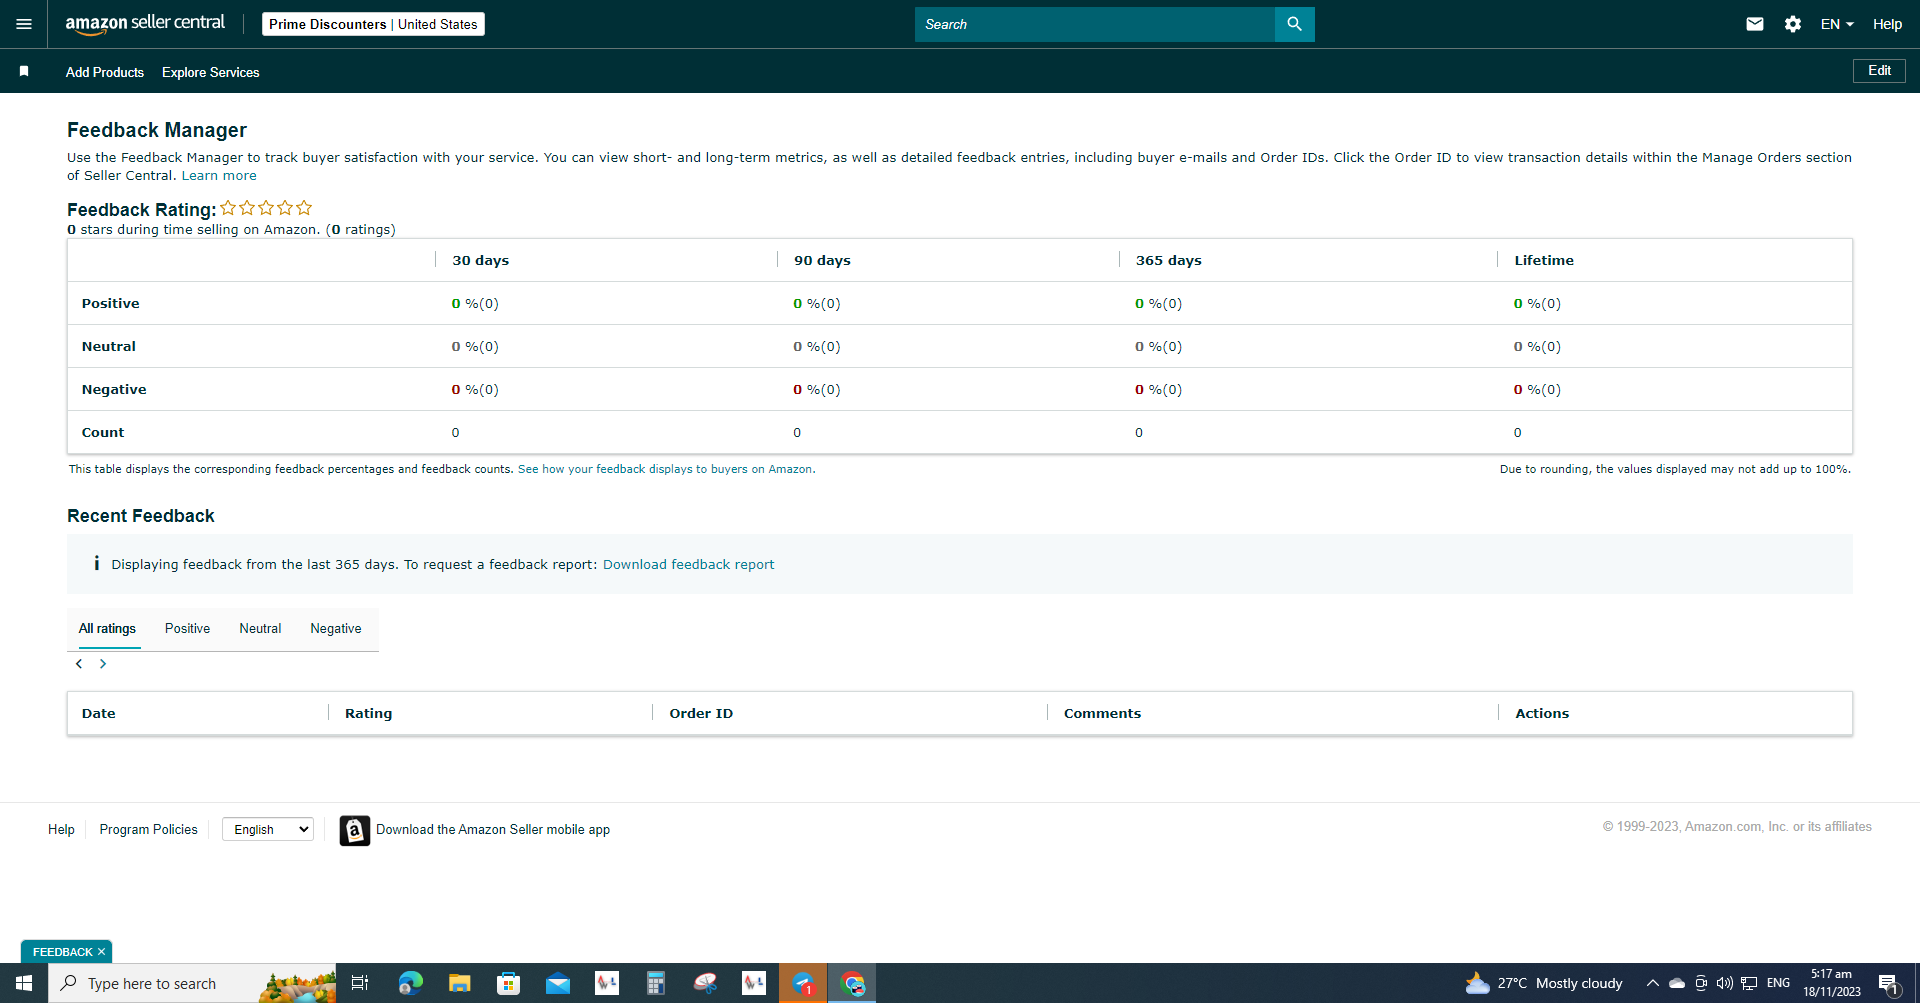Click the 90 days column header
The image size is (1920, 1003).
pos(822,260)
